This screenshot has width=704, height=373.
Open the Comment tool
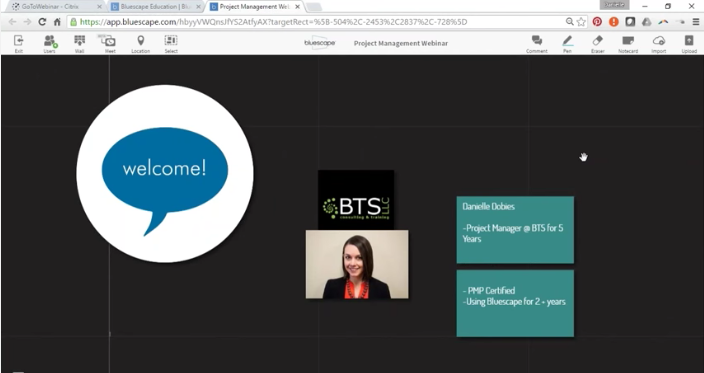pos(537,40)
